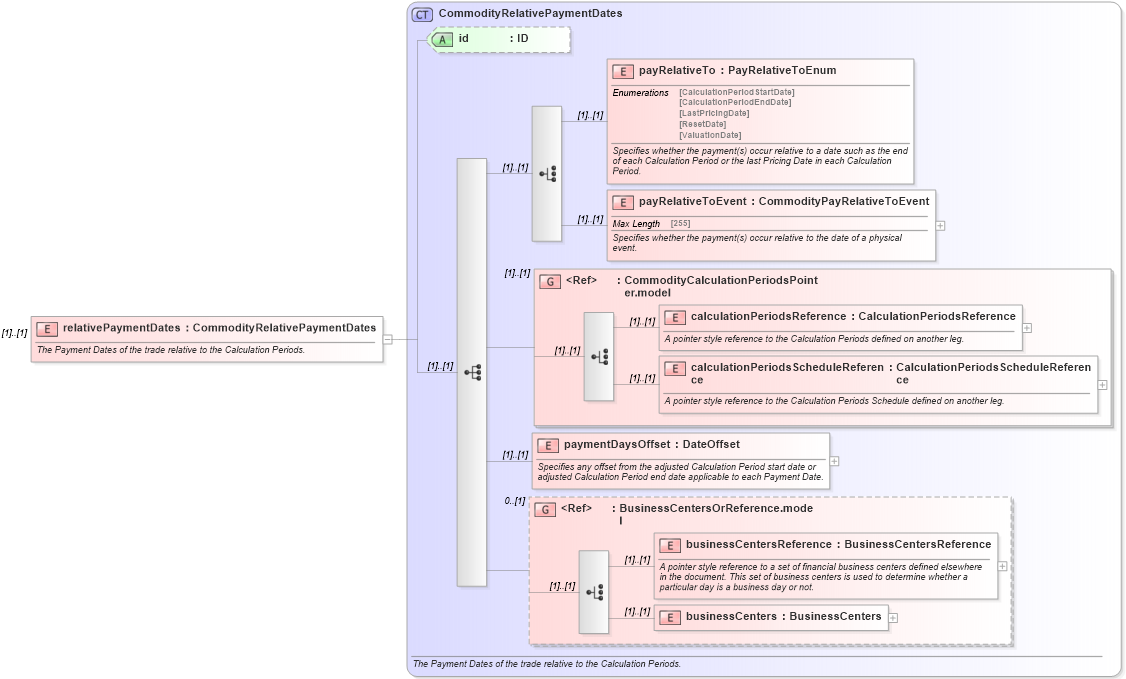
Task: Click the A attribute icon next to id
Action: pos(442,39)
